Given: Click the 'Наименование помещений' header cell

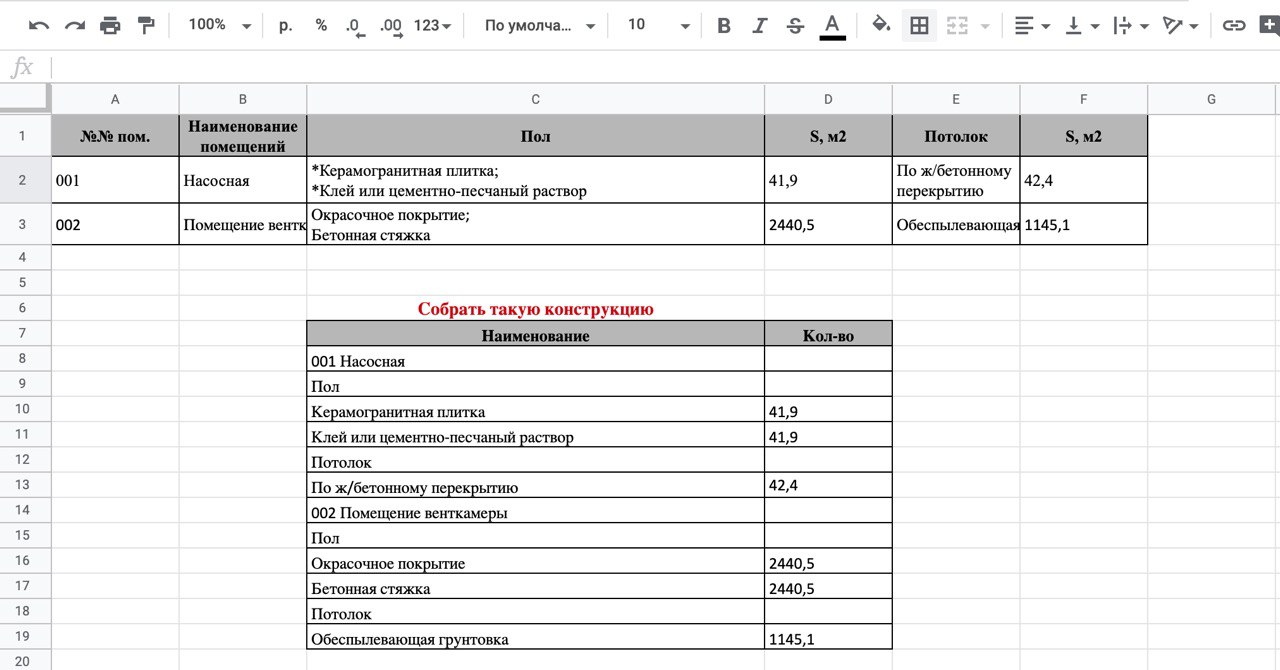Looking at the screenshot, I should (x=243, y=136).
